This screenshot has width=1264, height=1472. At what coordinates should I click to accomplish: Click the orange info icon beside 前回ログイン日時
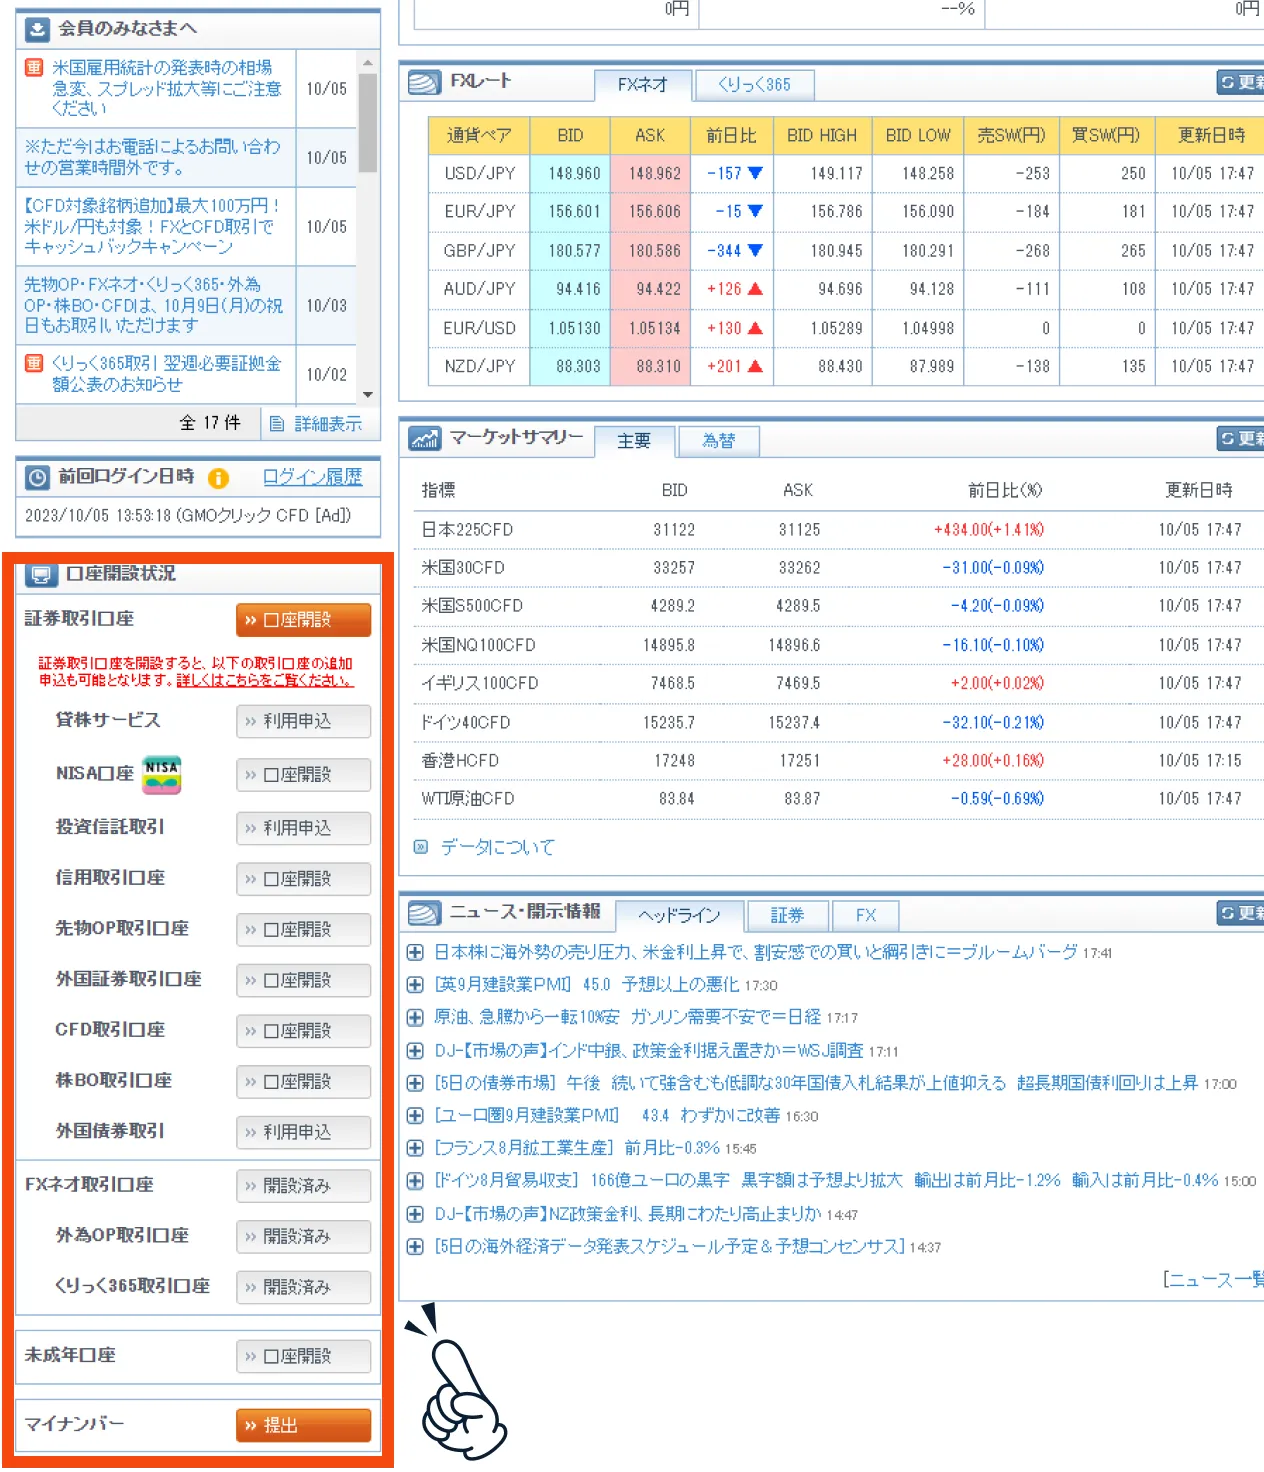218,478
